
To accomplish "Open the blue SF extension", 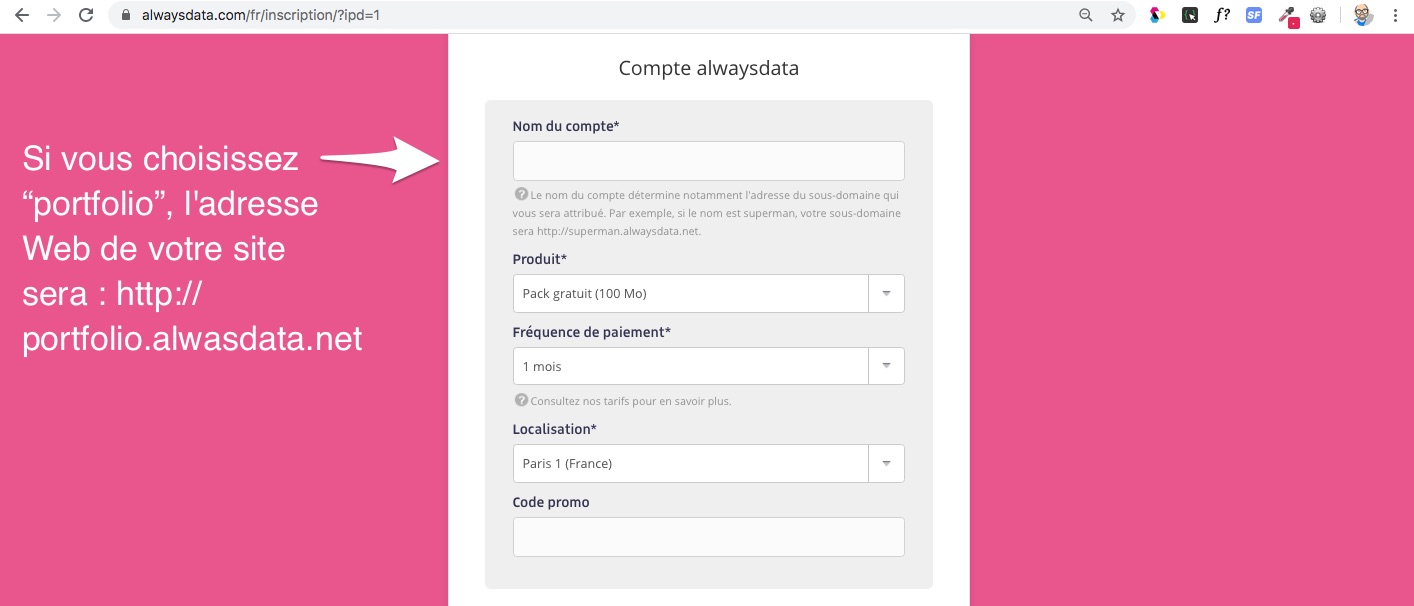I will click(1254, 16).
